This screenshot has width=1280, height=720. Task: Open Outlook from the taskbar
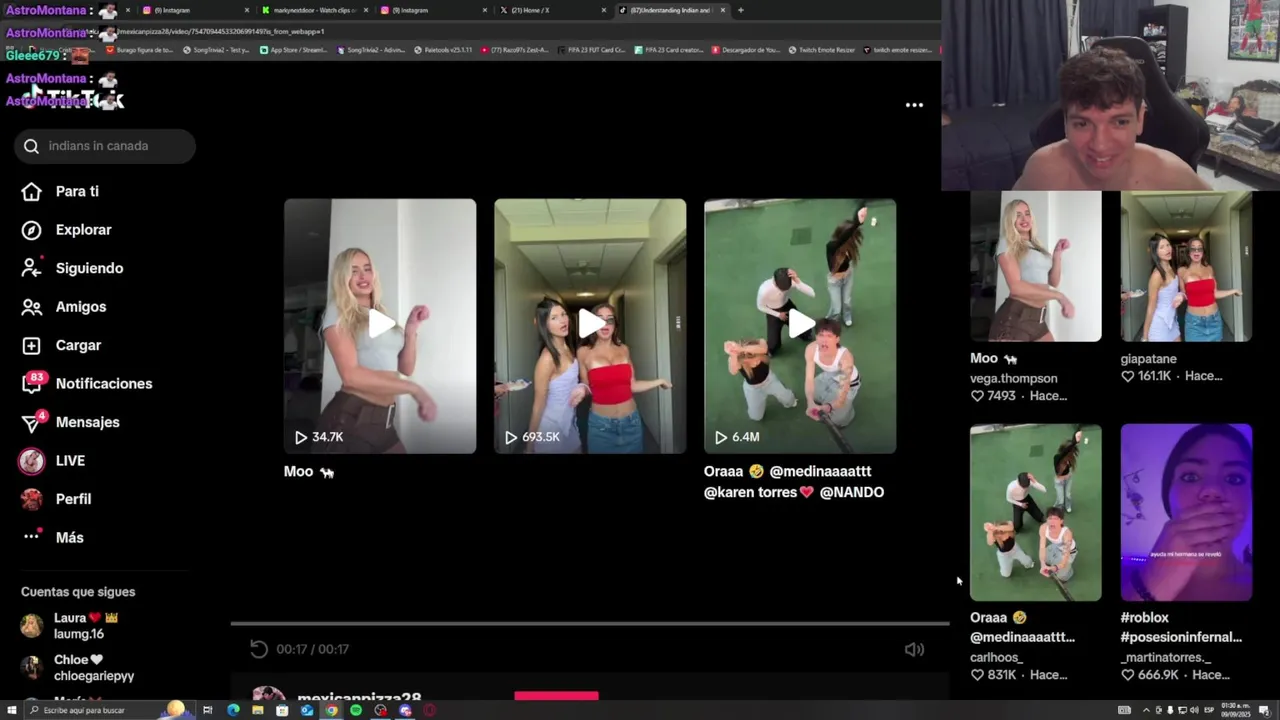tap(307, 710)
